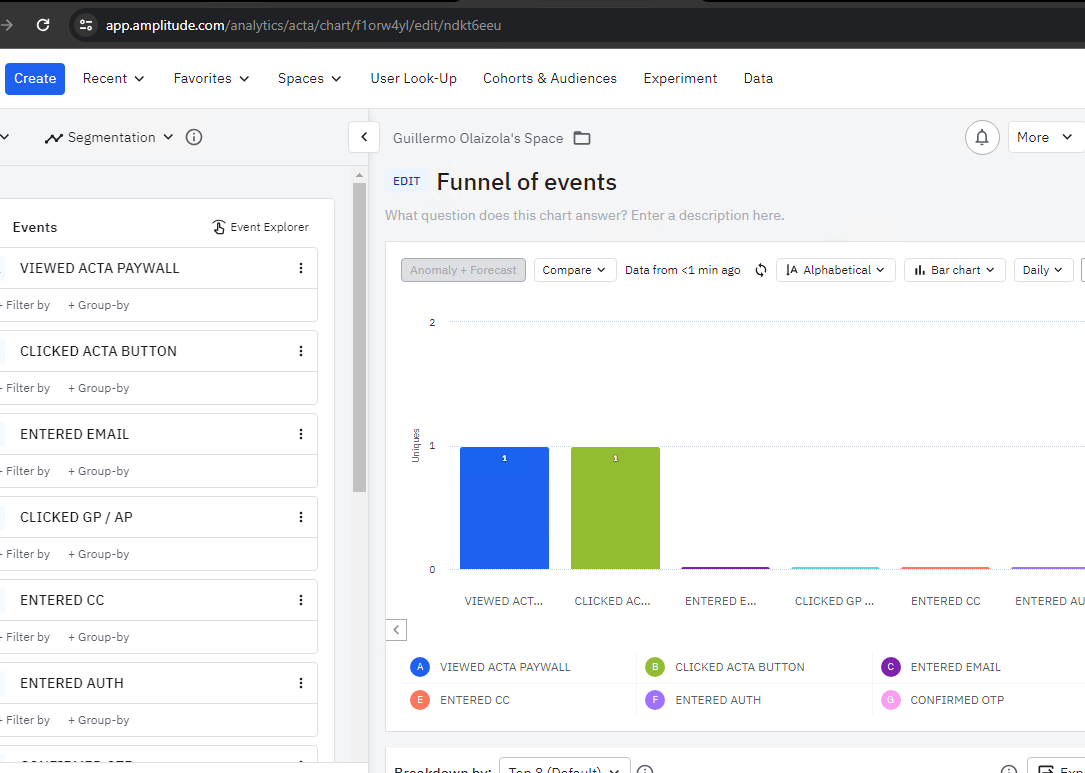Viewport: 1085px width, 773px height.
Task: Open Cohorts & Audiences menu item
Action: point(549,78)
